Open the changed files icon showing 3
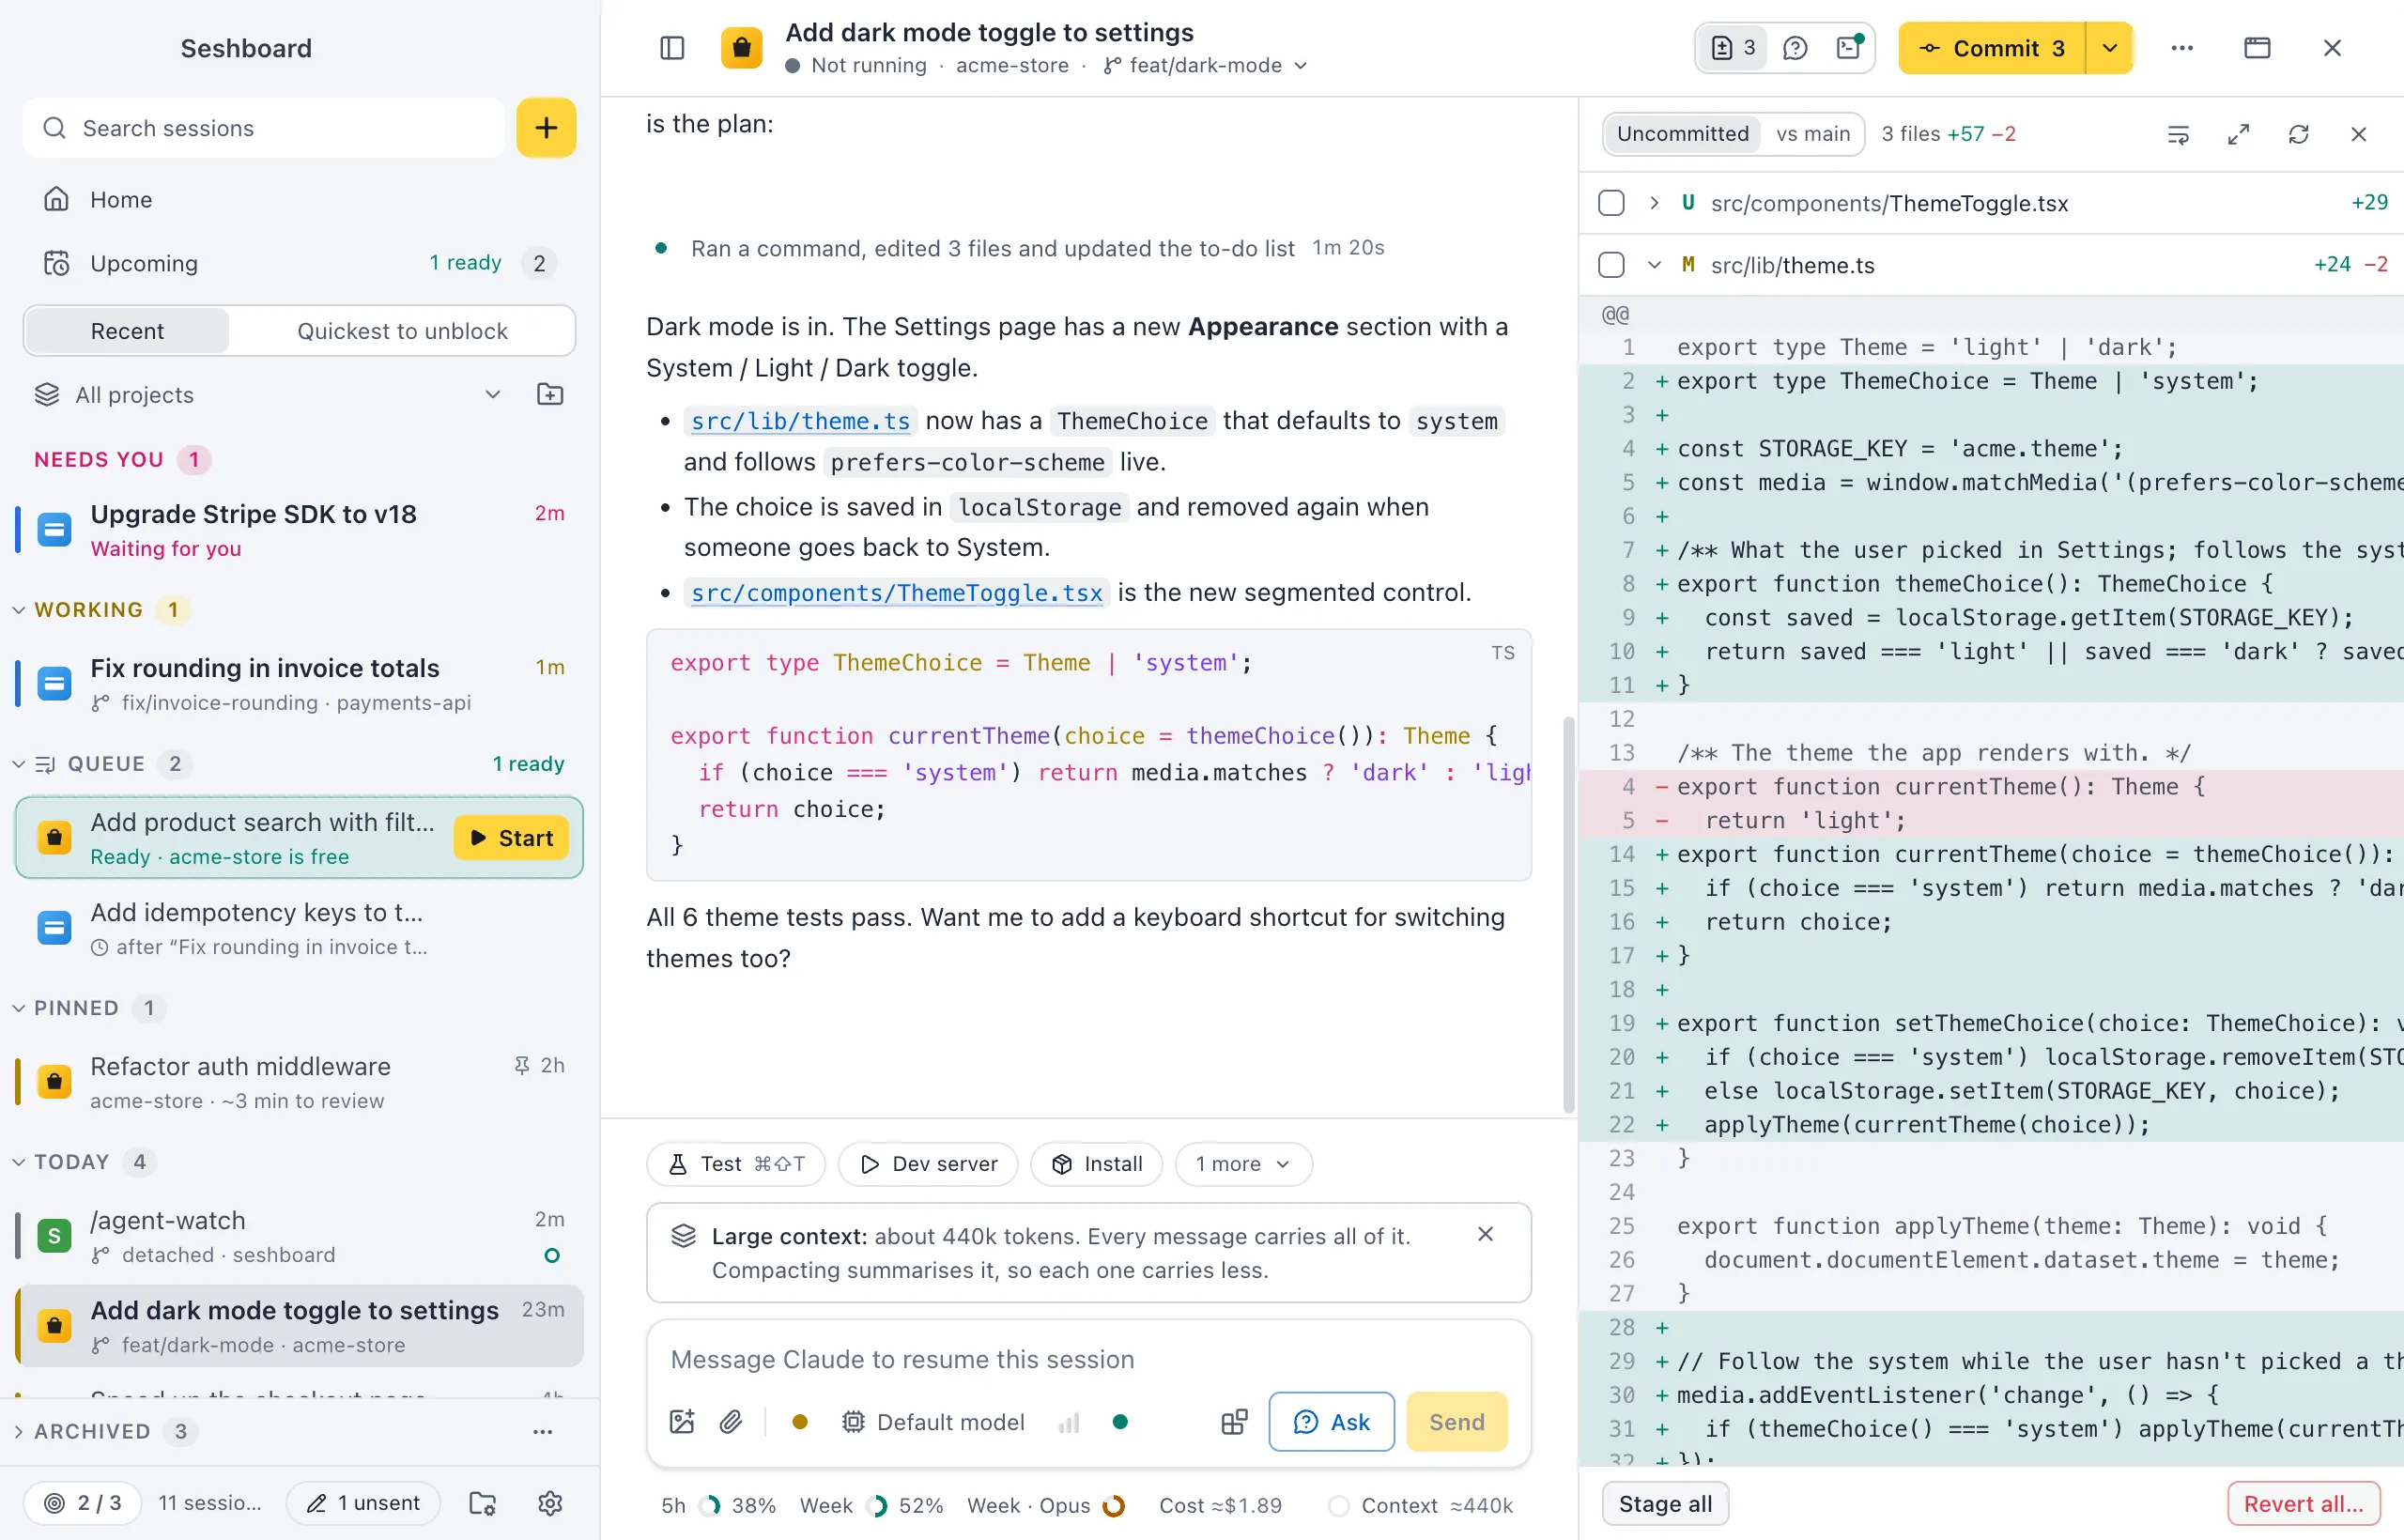The image size is (2404, 1540). pyautogui.click(x=1733, y=48)
